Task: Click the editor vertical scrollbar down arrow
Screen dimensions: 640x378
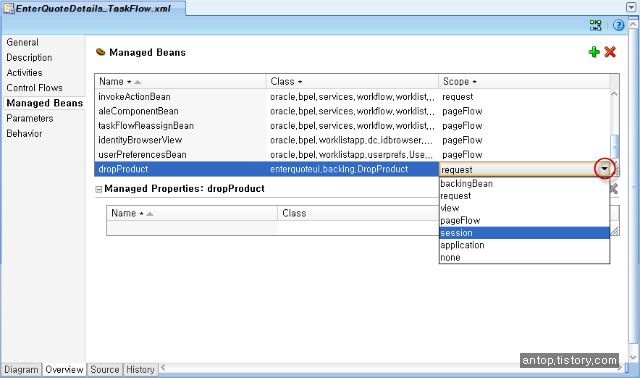Action: pos(633,358)
